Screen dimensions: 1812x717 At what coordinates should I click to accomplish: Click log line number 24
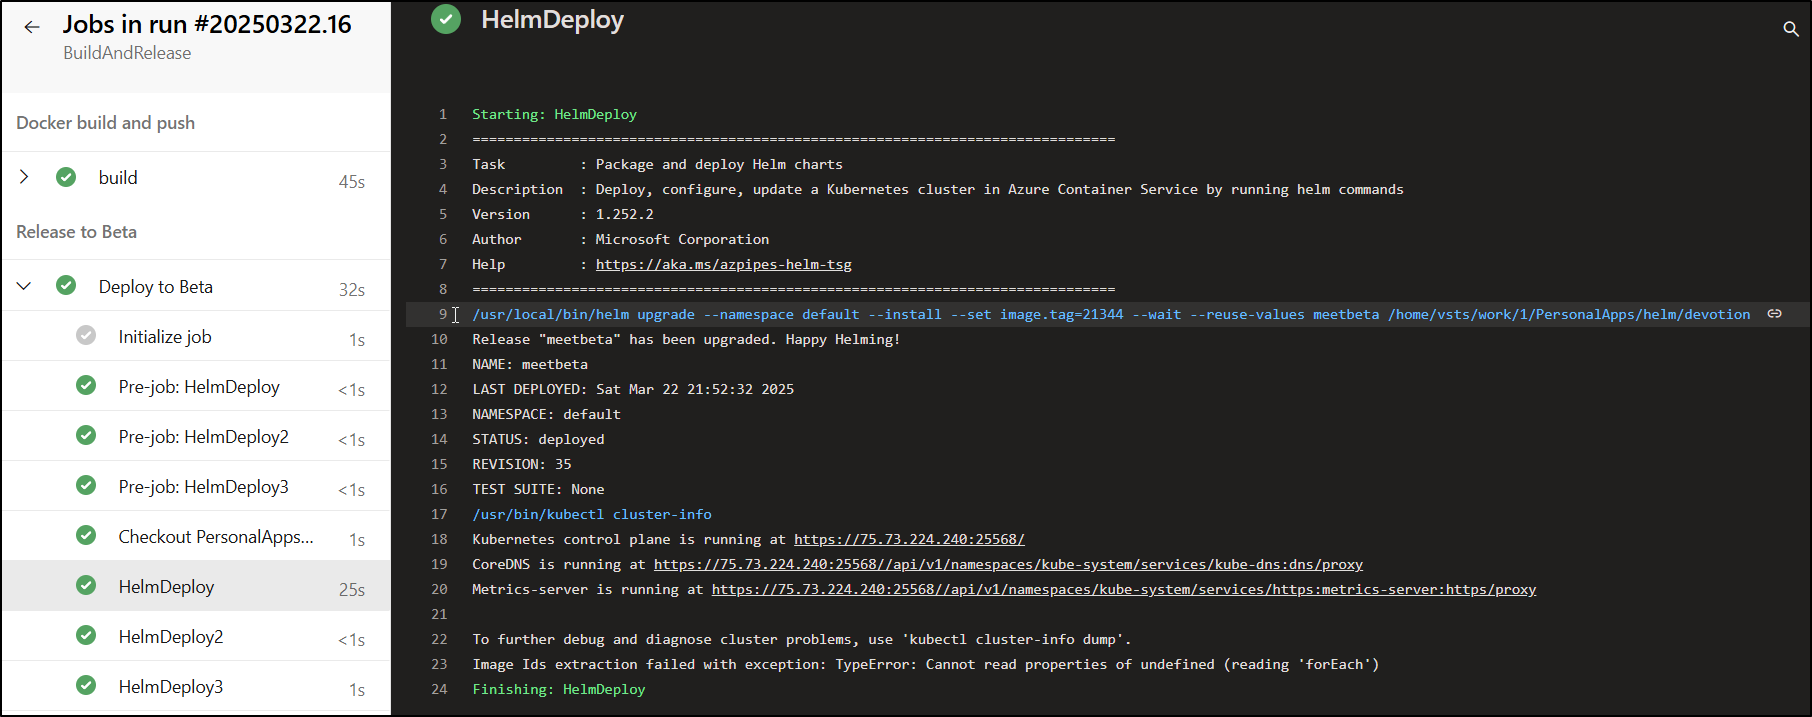click(x=439, y=689)
